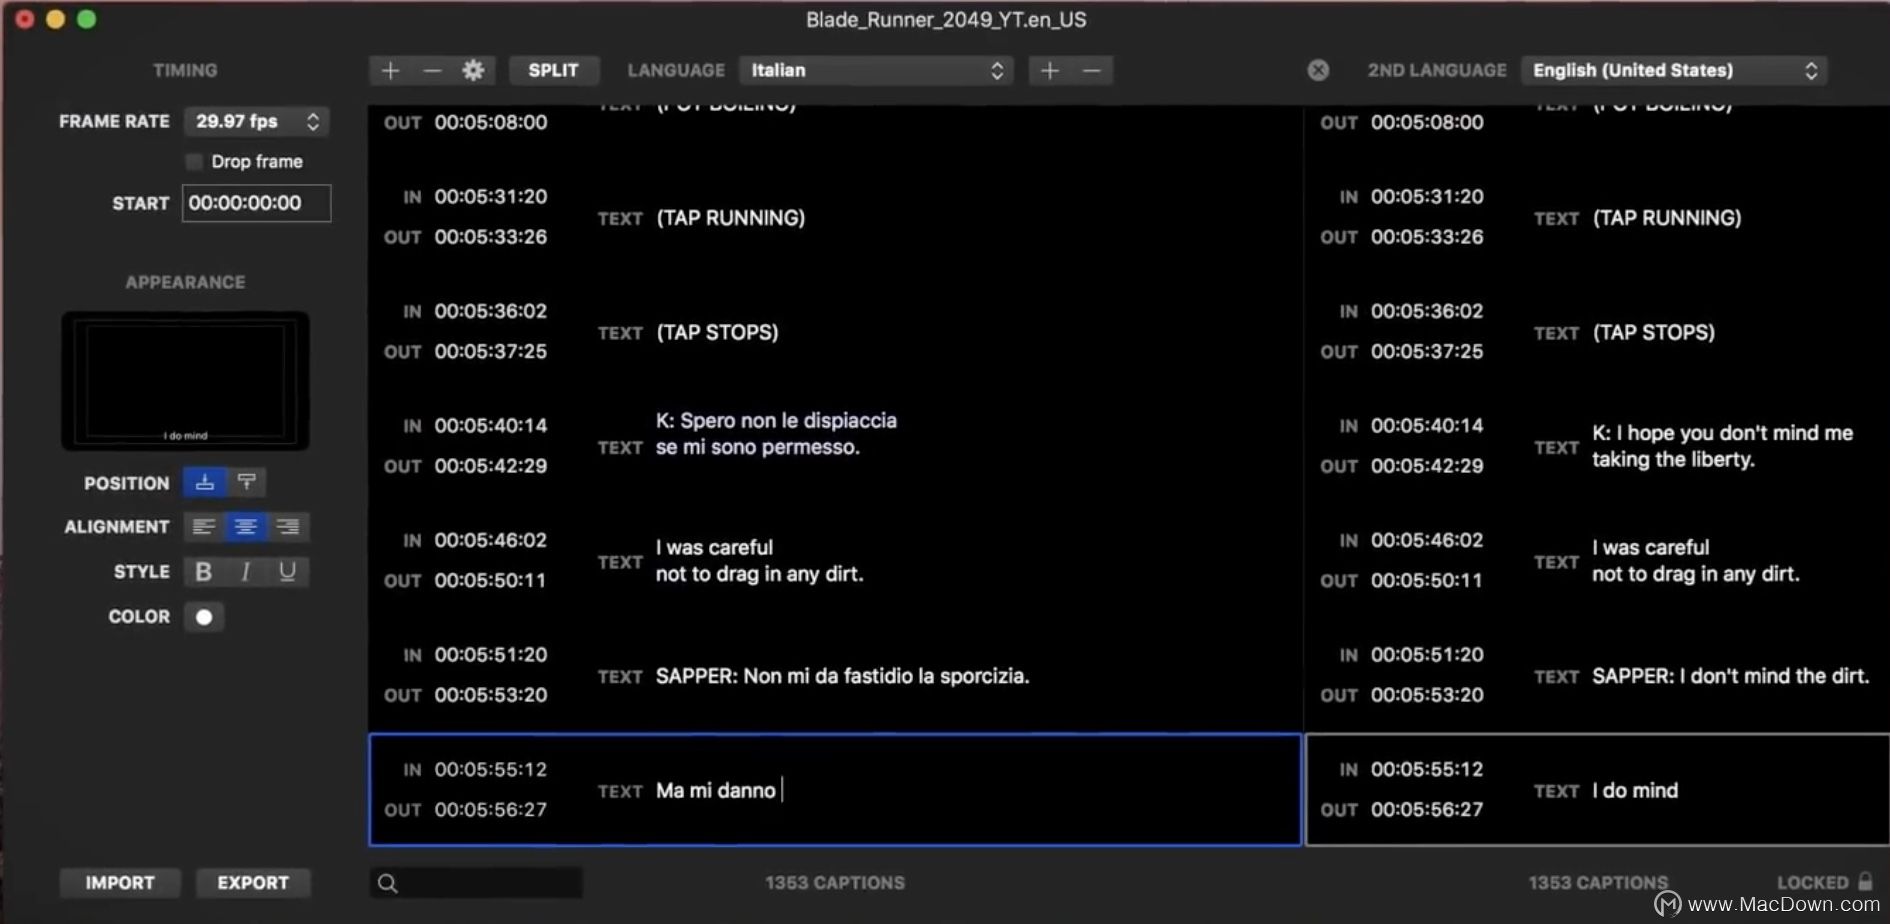Set position to bottom
Screen dimensions: 1890x924
click(x=205, y=482)
